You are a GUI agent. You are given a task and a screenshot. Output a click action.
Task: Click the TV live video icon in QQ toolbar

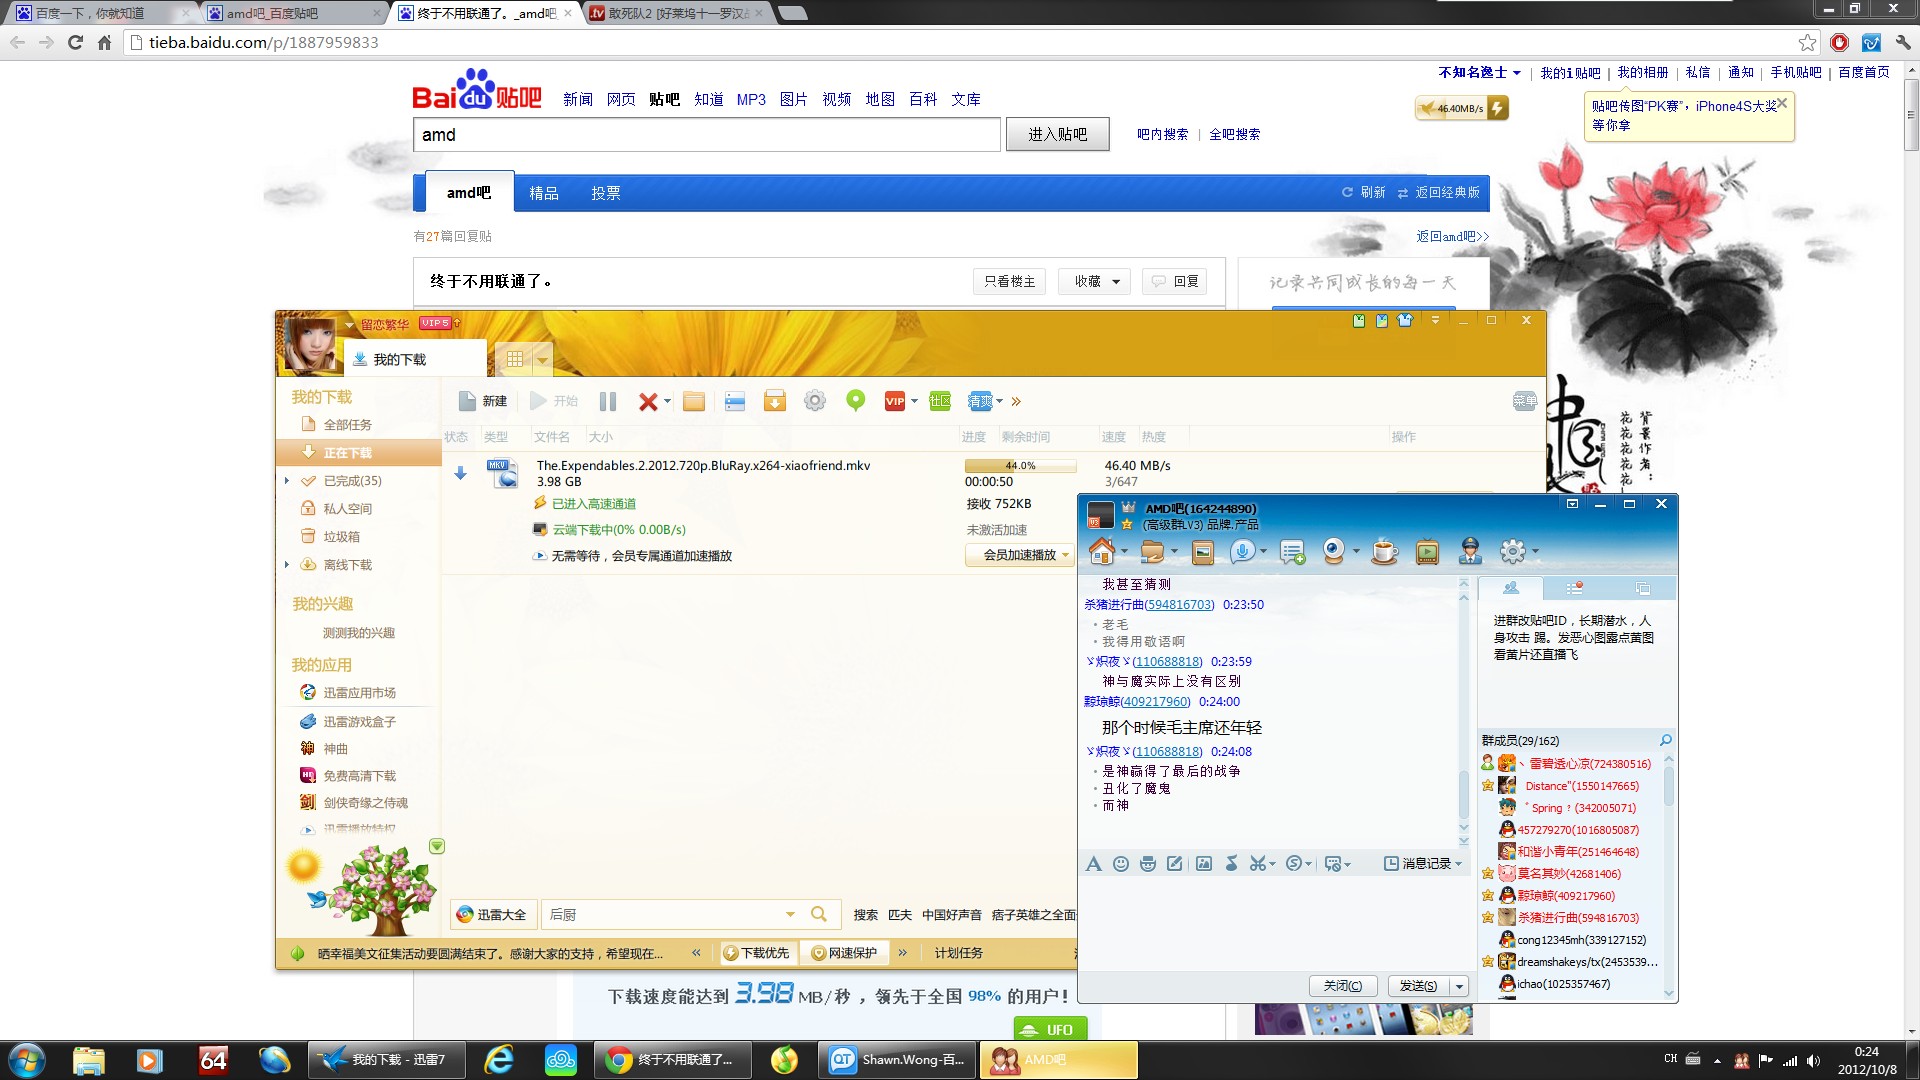point(1427,551)
